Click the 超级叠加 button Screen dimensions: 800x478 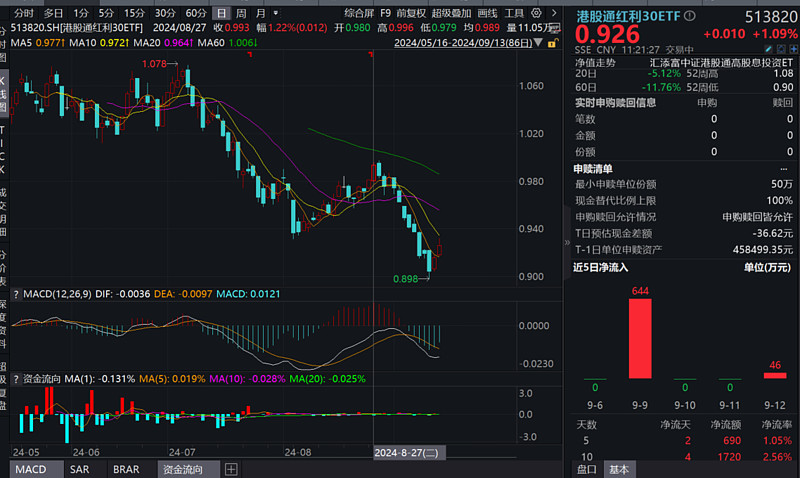tap(451, 13)
